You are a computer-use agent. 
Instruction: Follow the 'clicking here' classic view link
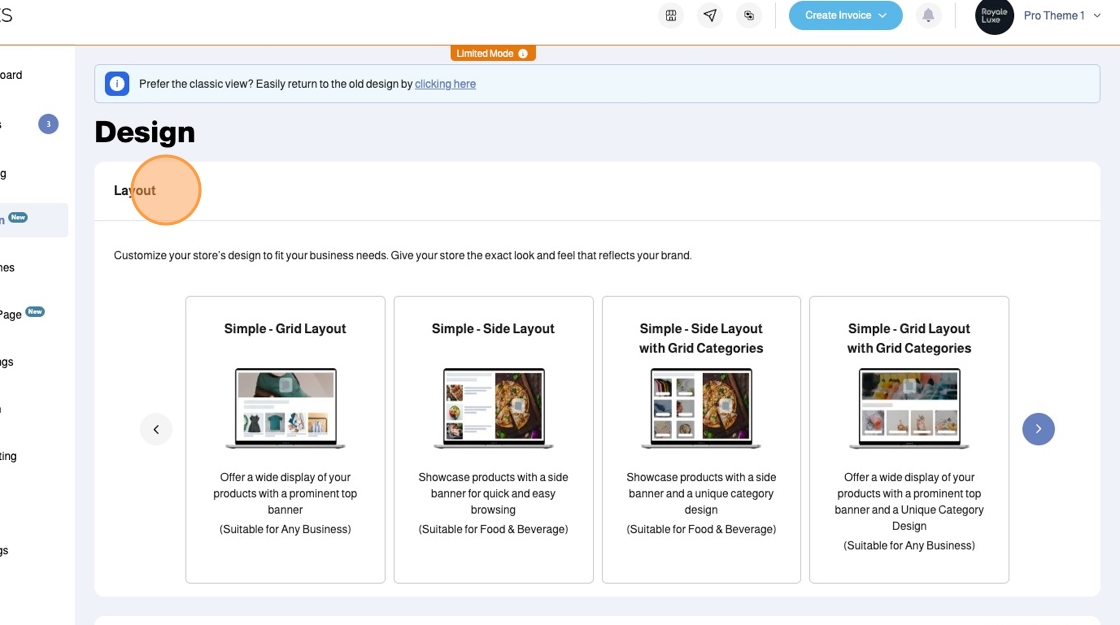tap(445, 84)
